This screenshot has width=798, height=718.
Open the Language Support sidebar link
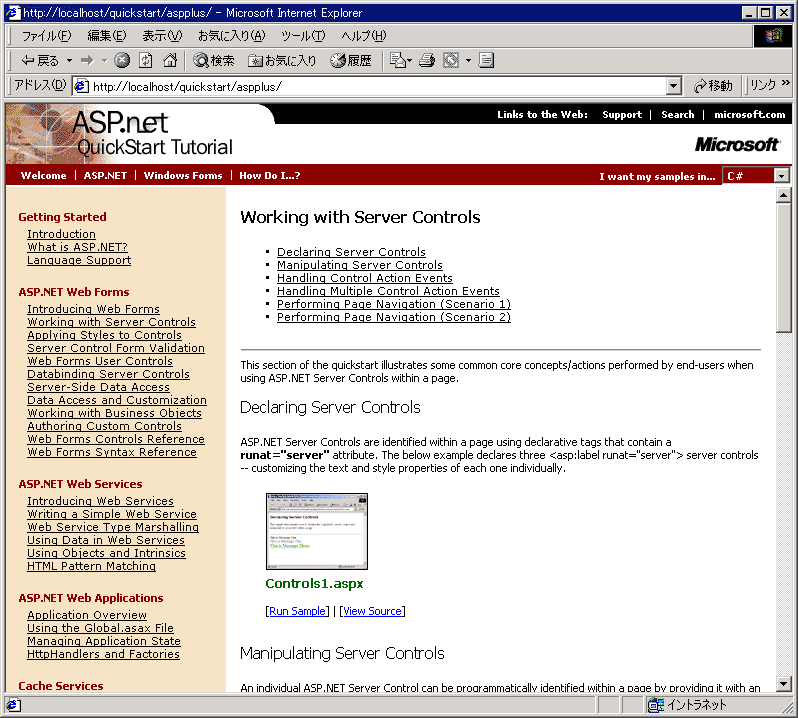click(79, 260)
